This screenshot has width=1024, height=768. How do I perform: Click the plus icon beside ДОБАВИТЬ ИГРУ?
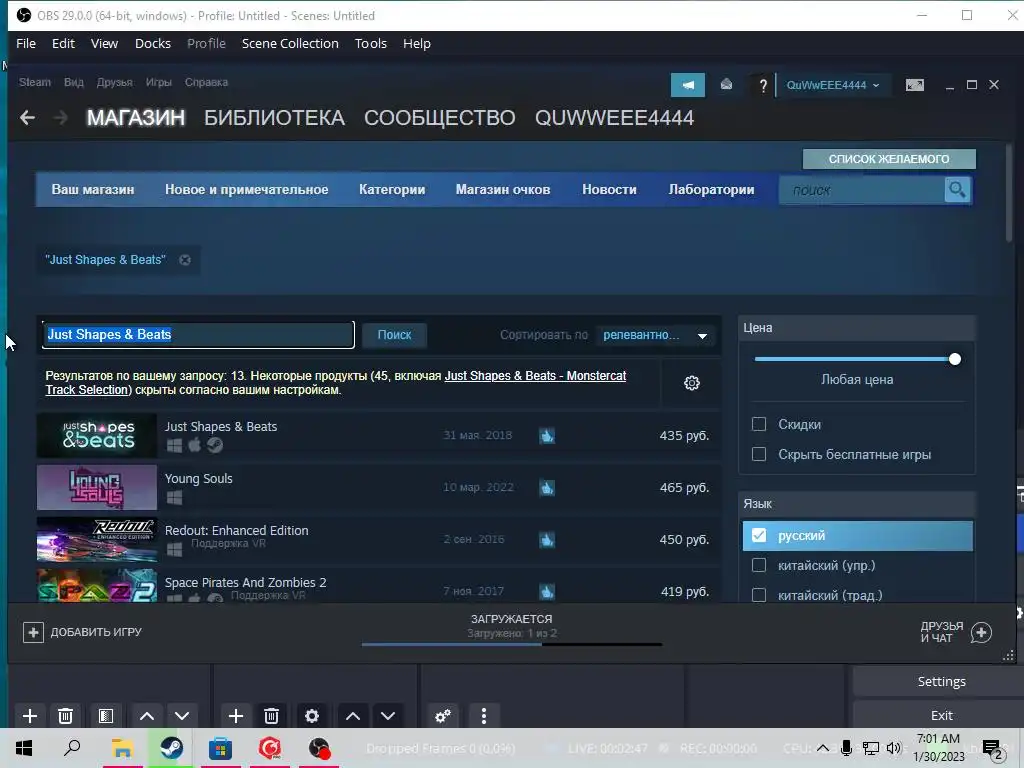click(x=33, y=632)
